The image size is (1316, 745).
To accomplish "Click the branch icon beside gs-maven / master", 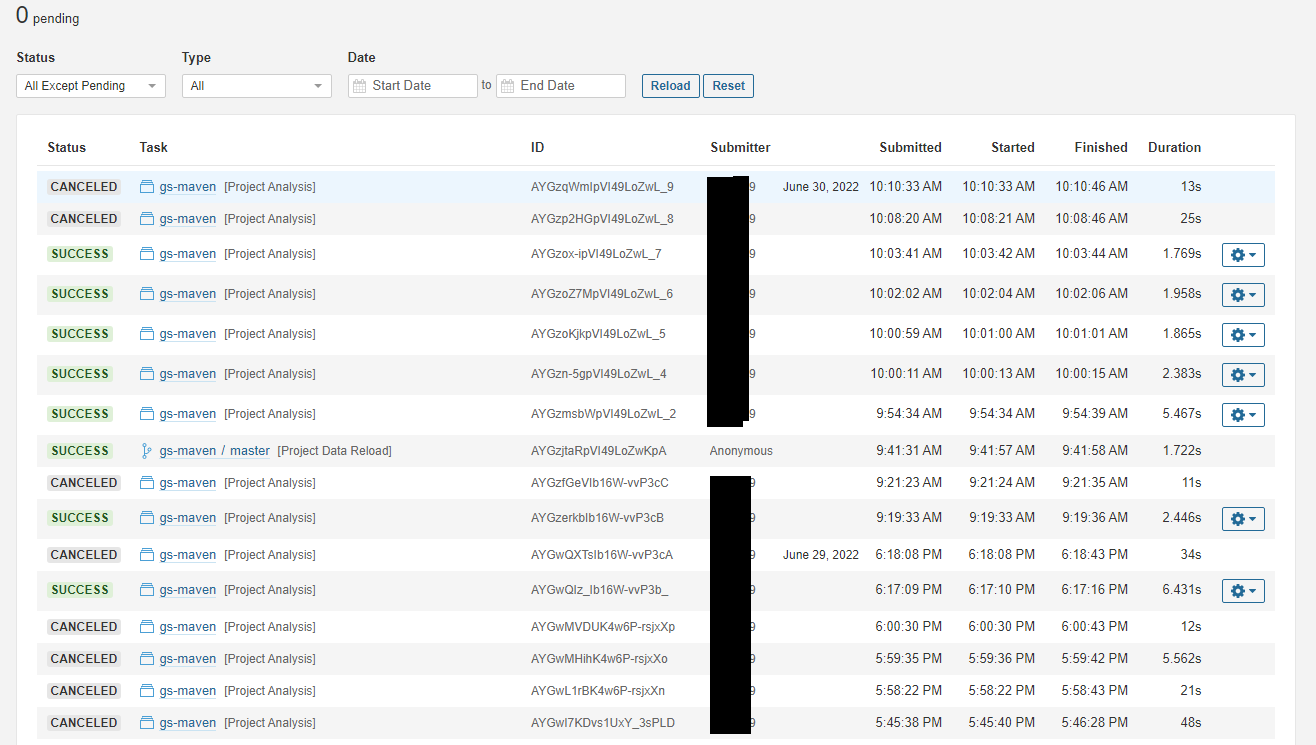I will (147, 451).
